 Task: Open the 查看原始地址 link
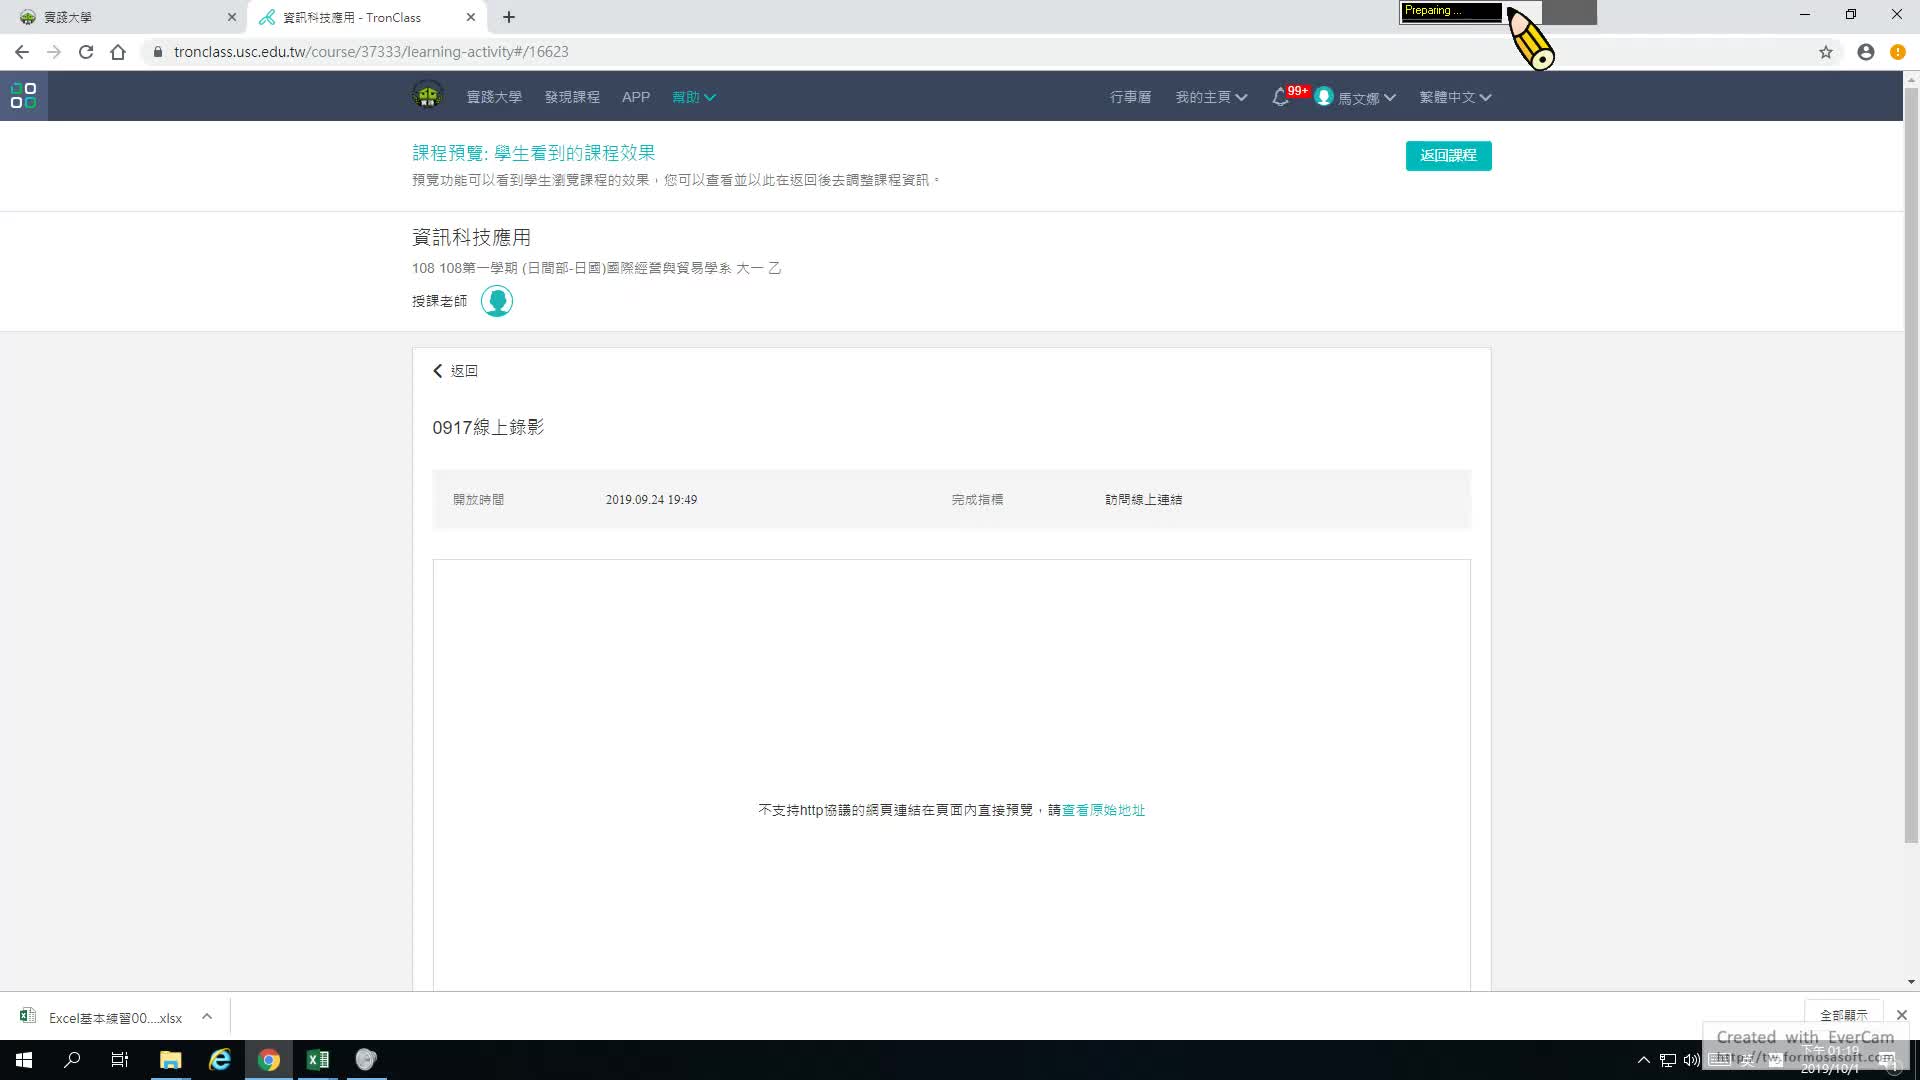coord(1103,810)
